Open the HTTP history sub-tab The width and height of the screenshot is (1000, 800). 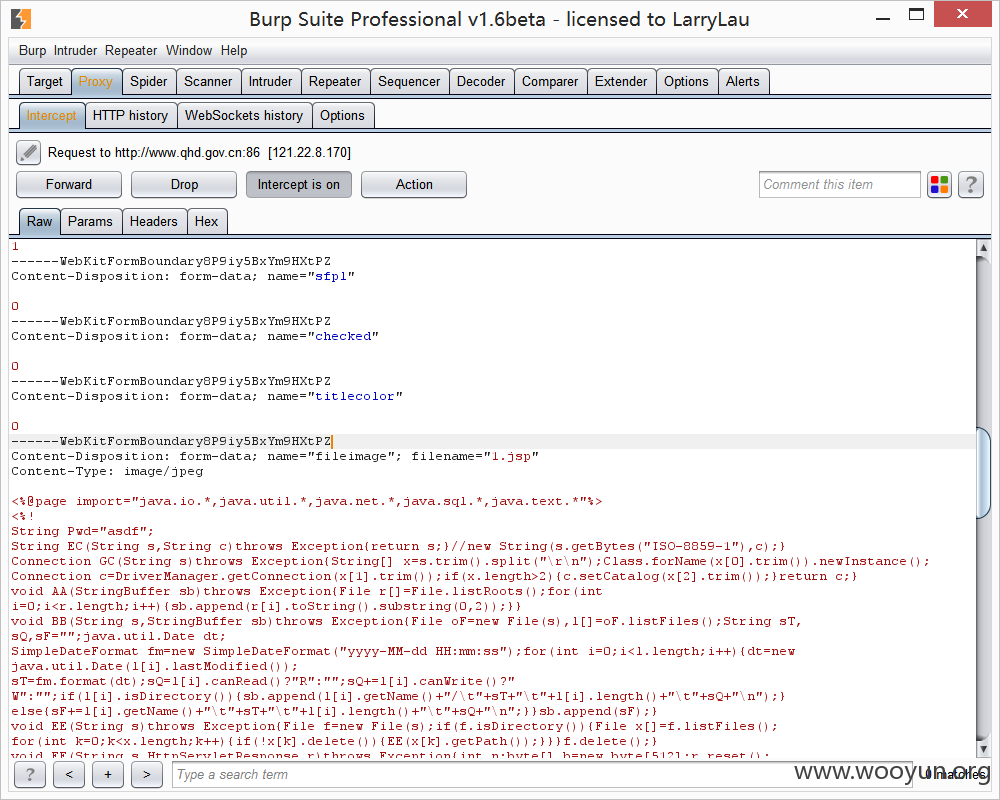point(130,115)
